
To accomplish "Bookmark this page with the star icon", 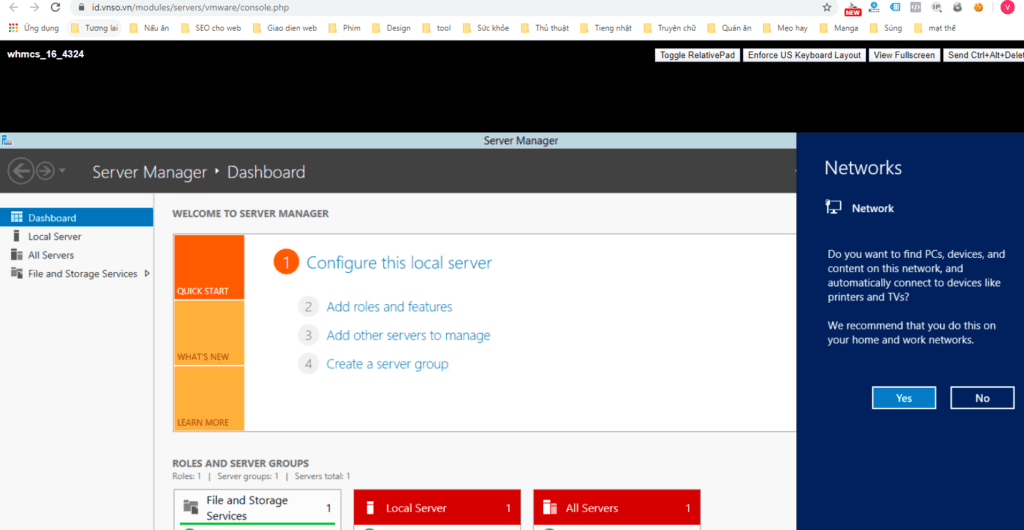I will (827, 8).
